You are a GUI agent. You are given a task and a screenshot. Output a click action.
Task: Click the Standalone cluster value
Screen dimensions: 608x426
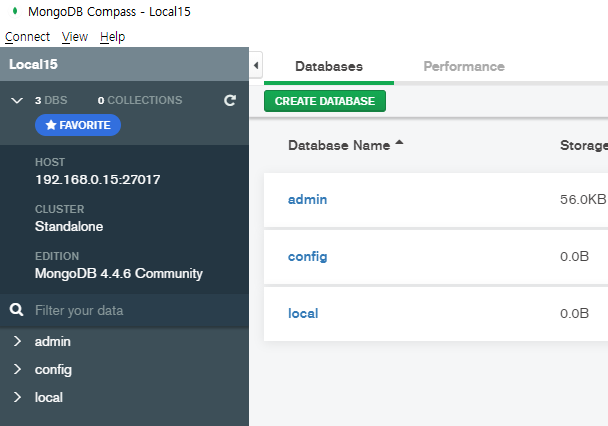[69, 226]
